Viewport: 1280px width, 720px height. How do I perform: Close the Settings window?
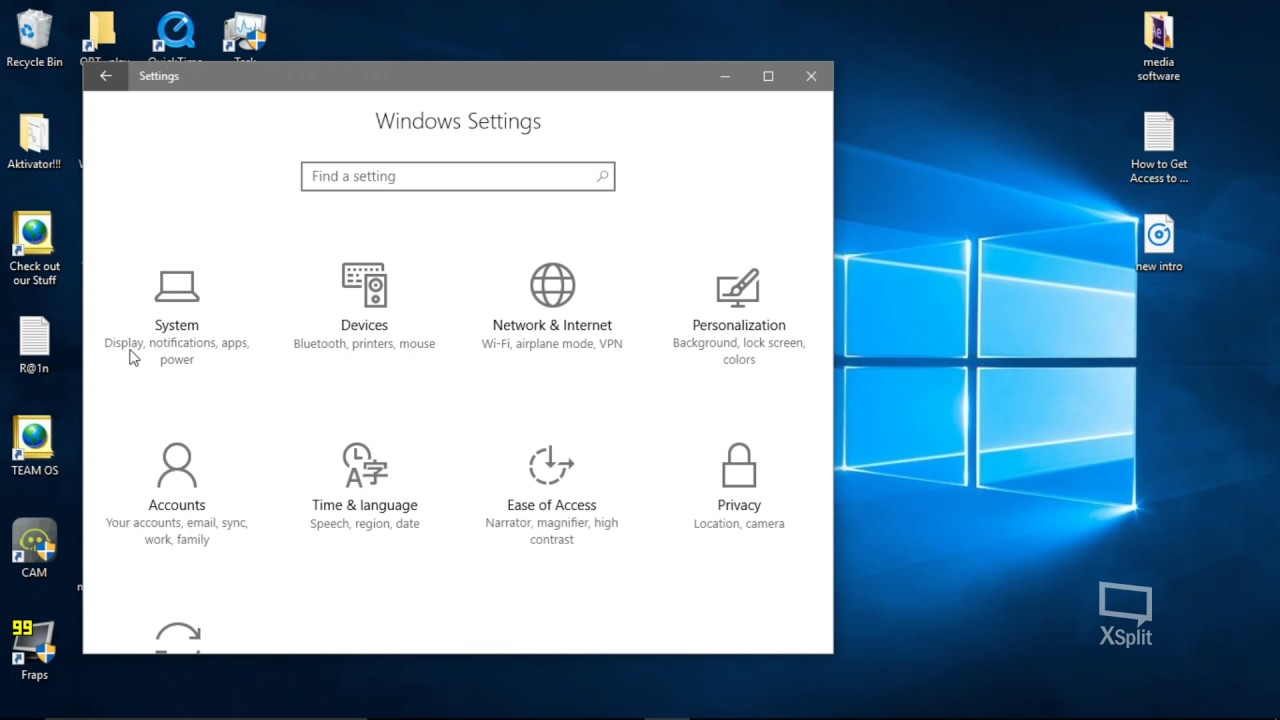tap(811, 76)
